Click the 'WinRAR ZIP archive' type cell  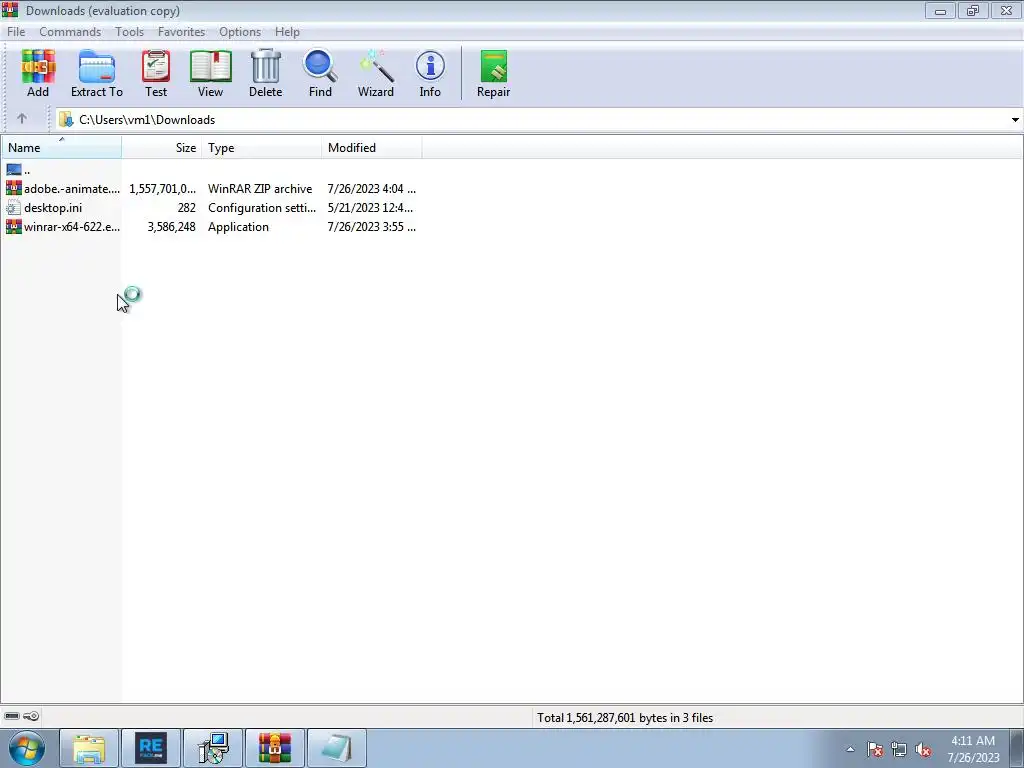(260, 189)
